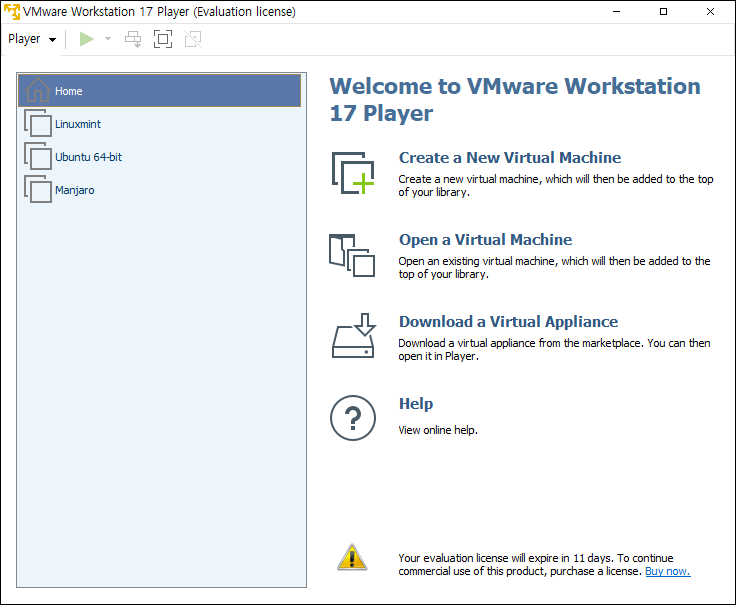Screen dimensions: 736x605
Task: Expand the power options arrow beside play
Action: pos(108,39)
